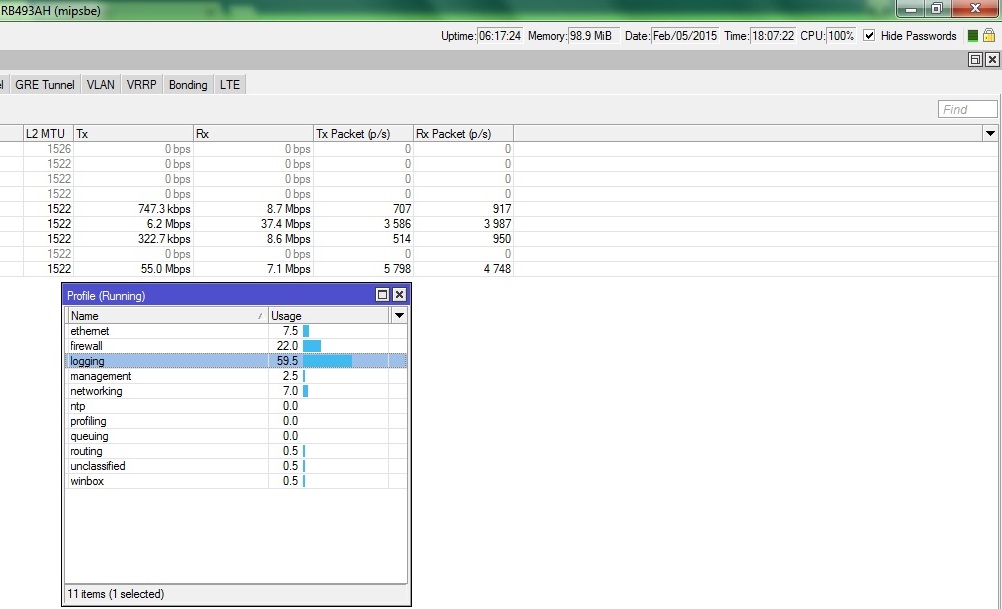
Task: Sort by the L2 MTU column header
Action: pyautogui.click(x=49, y=134)
